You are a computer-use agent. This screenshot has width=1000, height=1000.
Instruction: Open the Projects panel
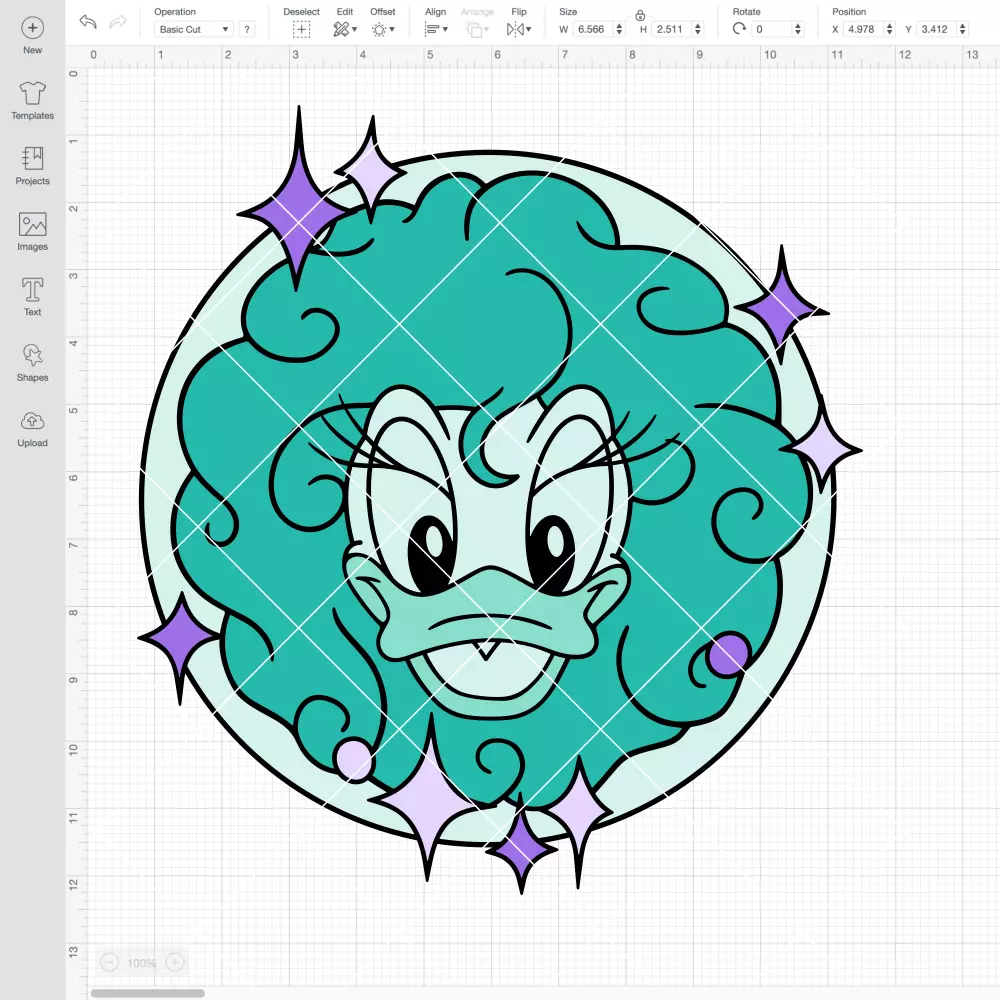[33, 166]
